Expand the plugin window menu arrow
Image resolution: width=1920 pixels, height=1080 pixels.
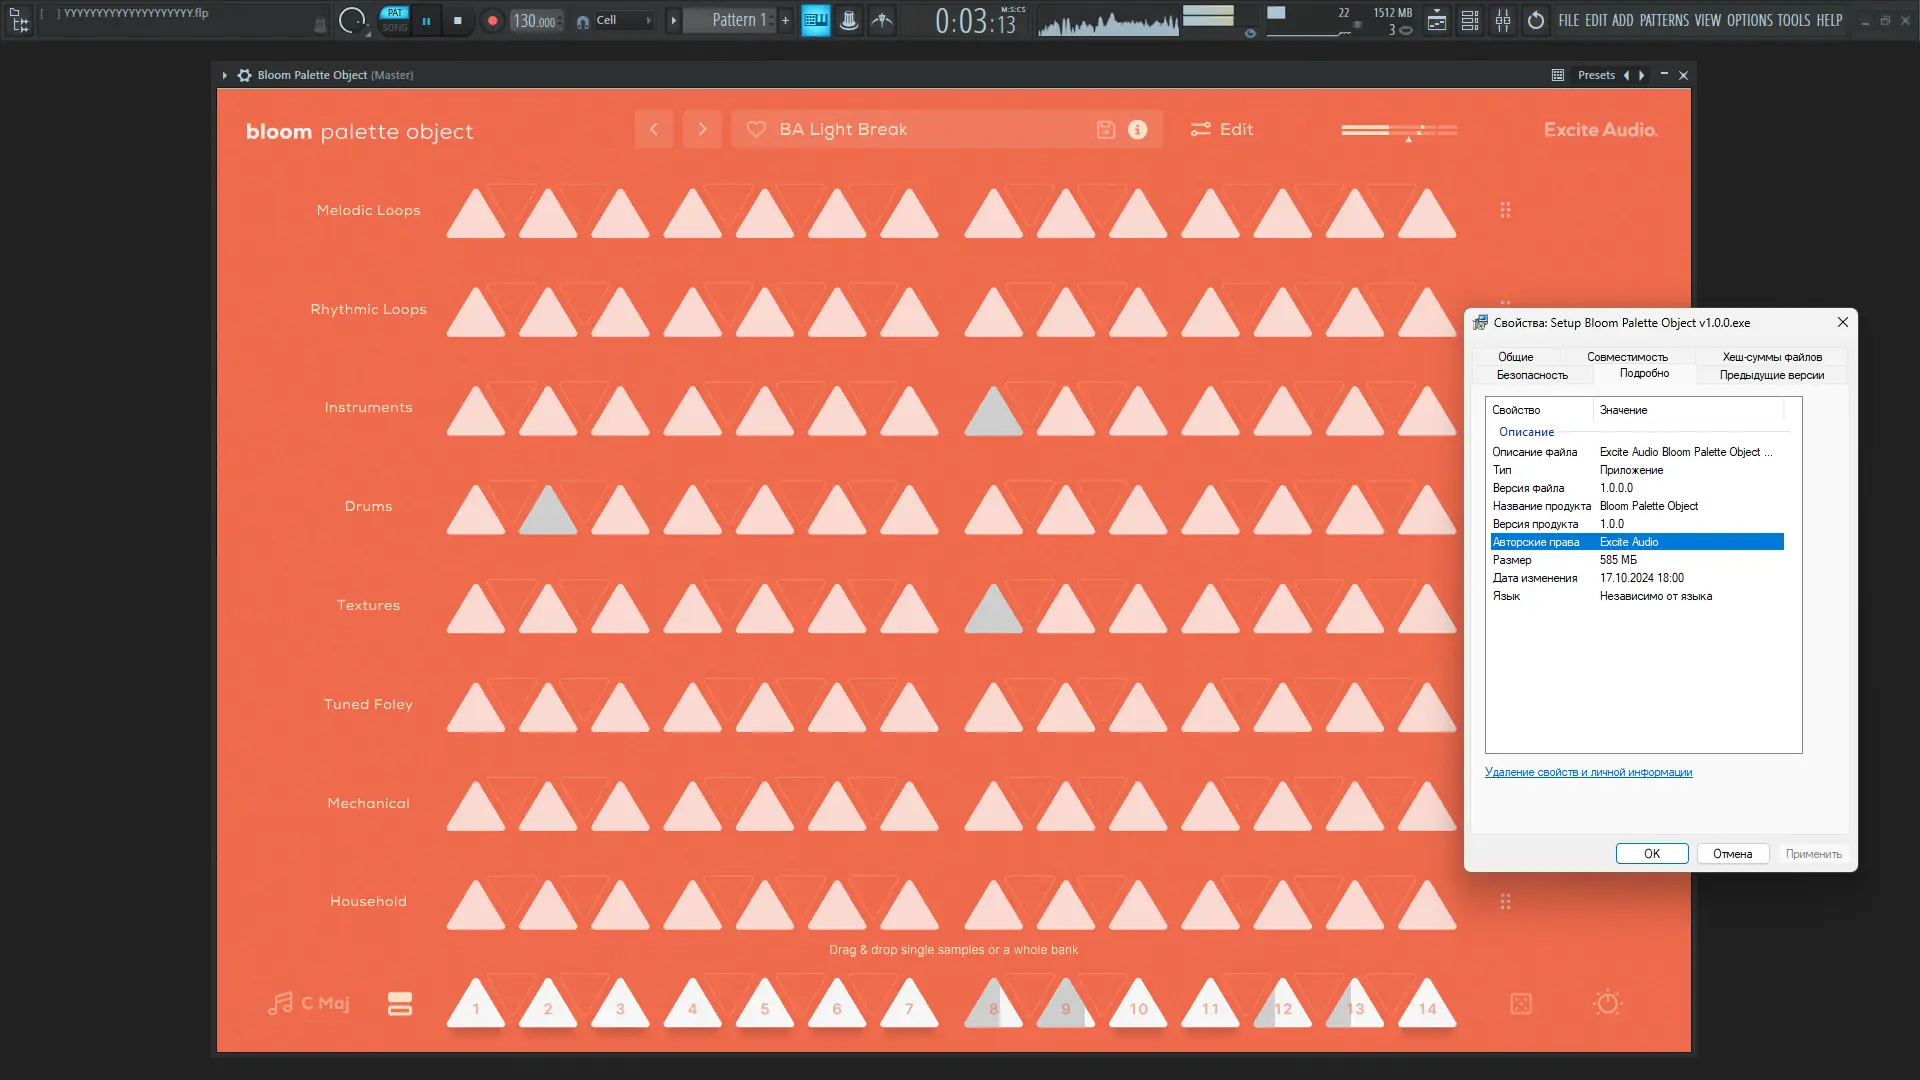[x=225, y=75]
